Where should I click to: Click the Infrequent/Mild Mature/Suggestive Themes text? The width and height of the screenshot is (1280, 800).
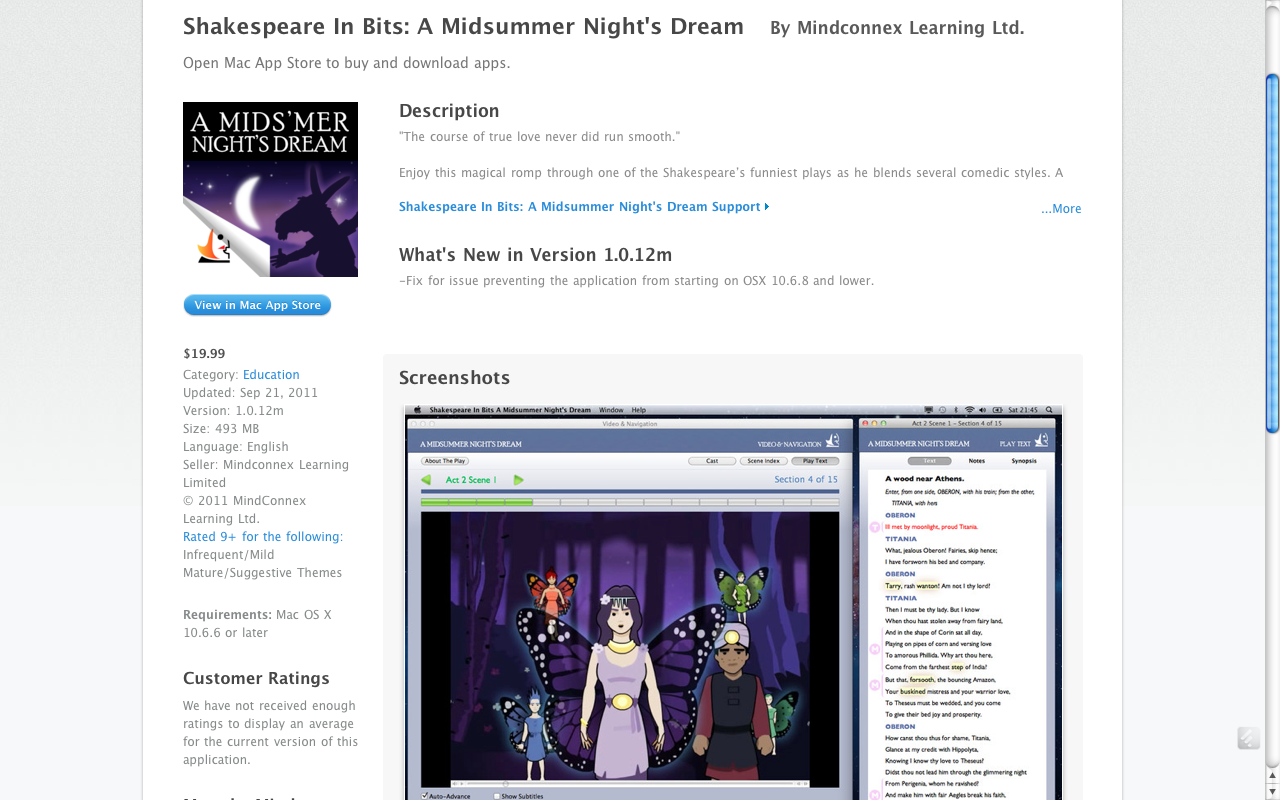(263, 564)
